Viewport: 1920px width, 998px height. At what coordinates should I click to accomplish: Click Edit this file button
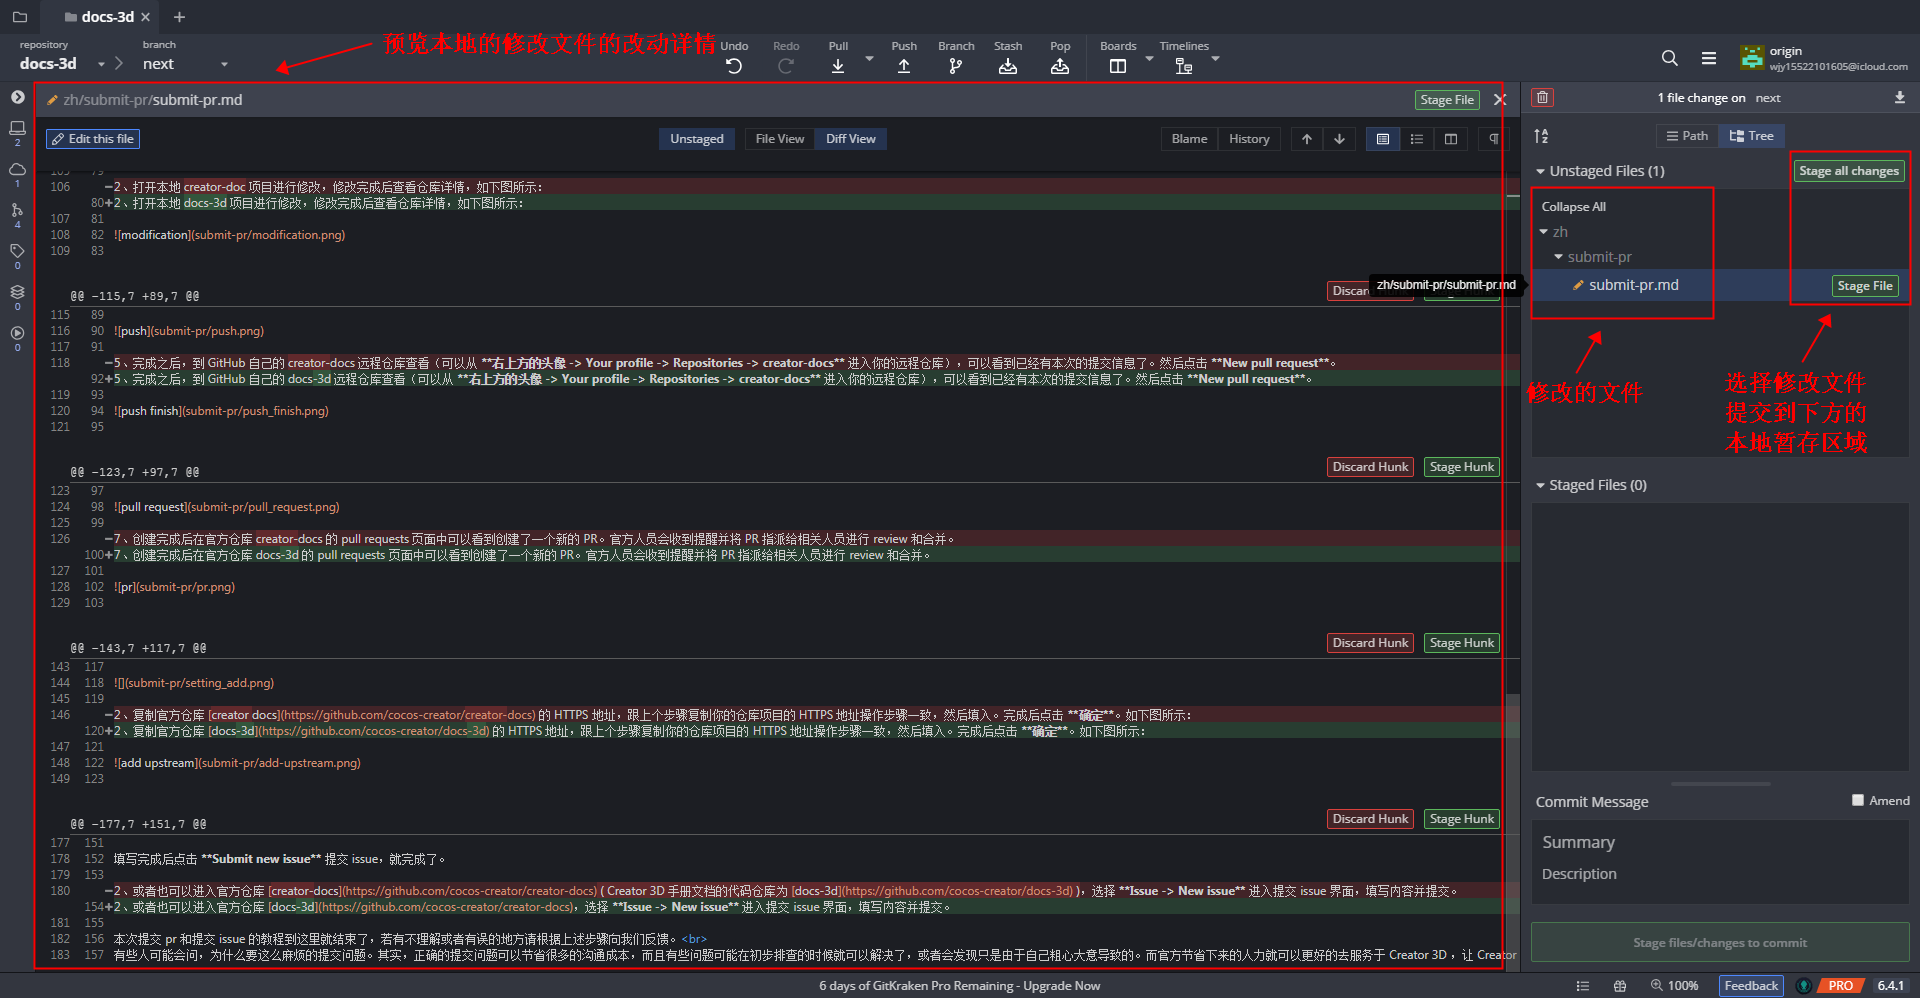(x=93, y=139)
